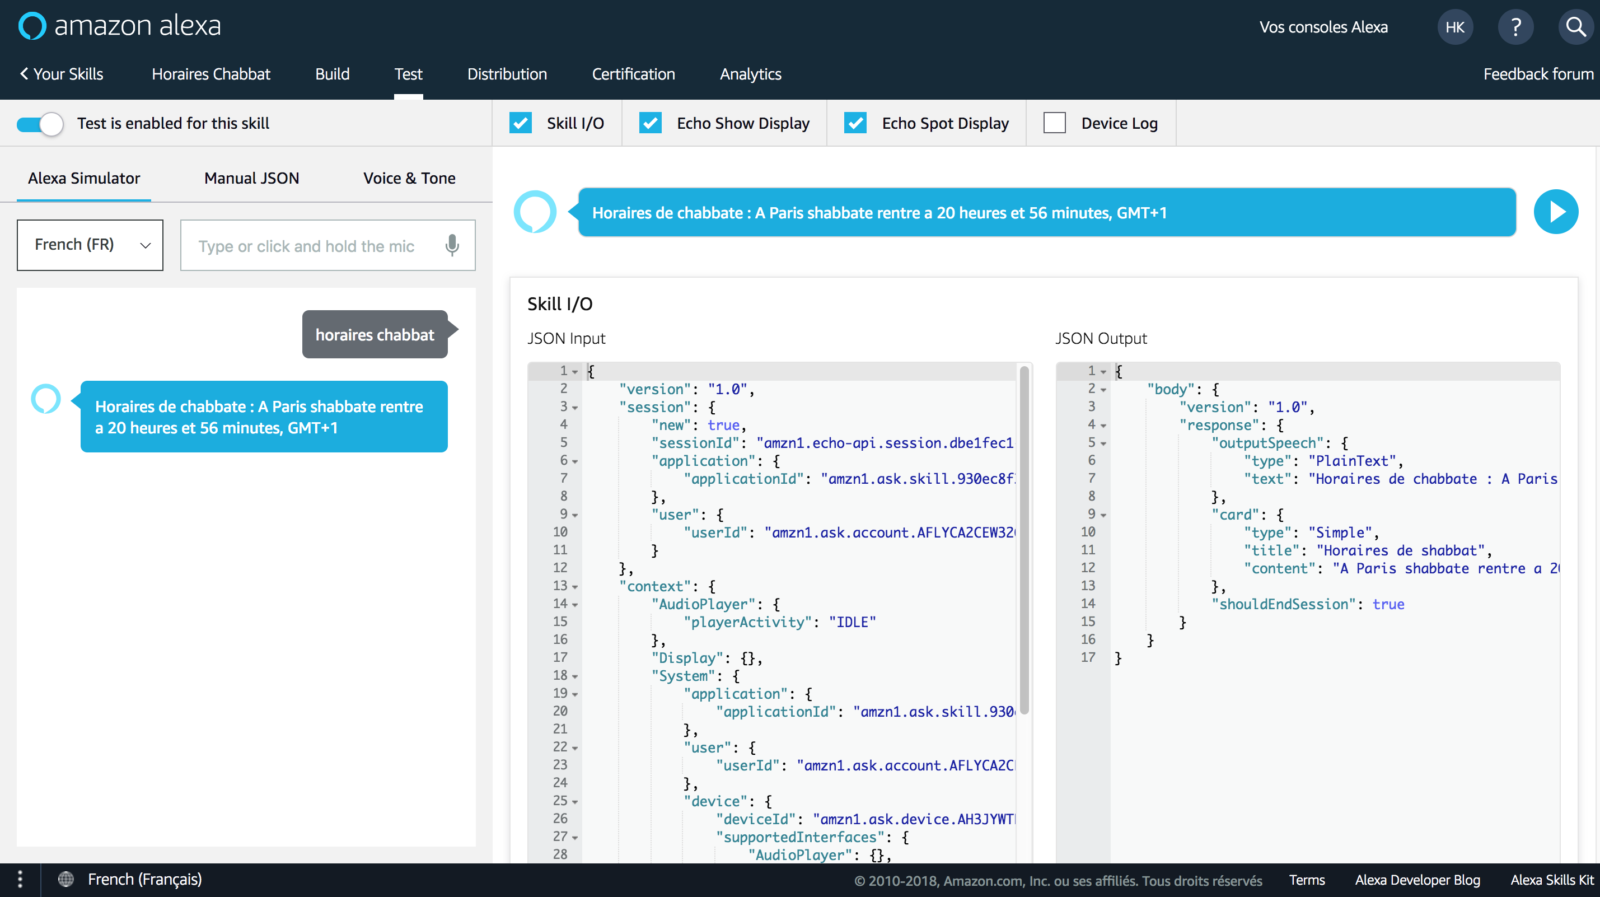Collapse the "card" block in JSON Output
1600x897 pixels.
1104,516
